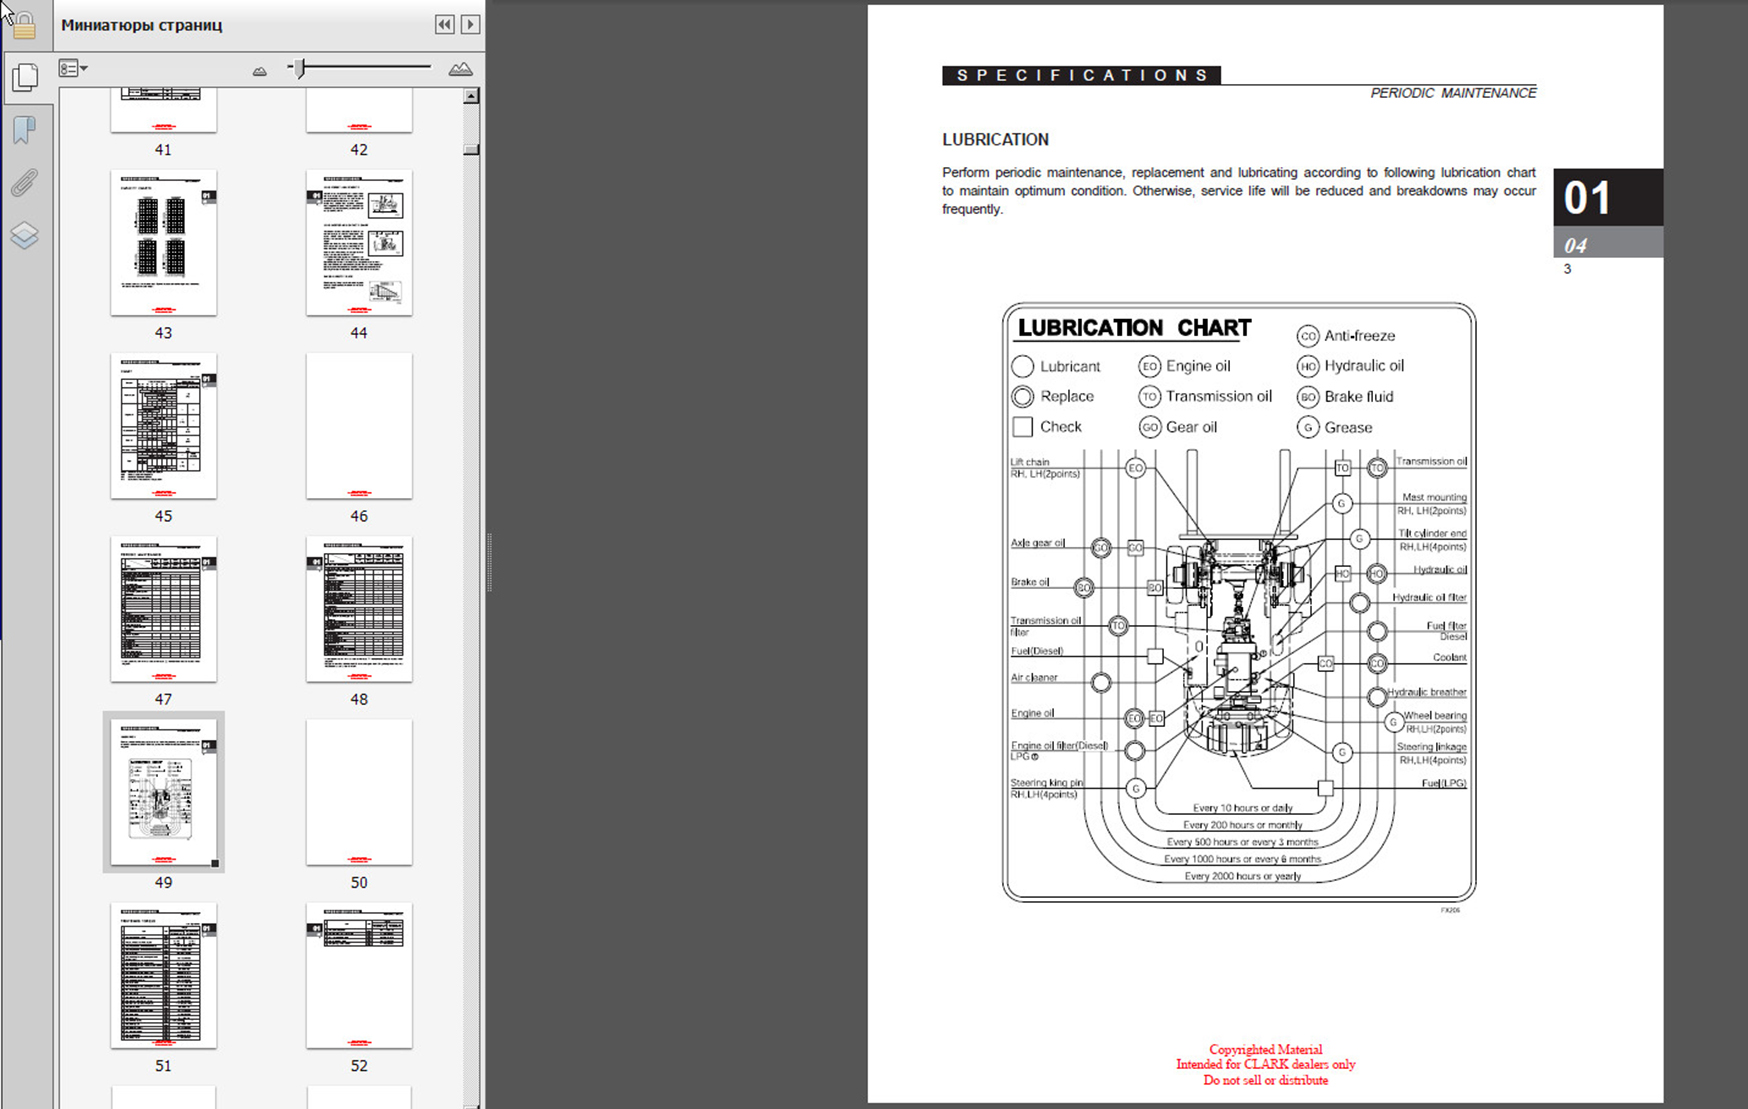This screenshot has width=1748, height=1109.
Task: Click the thumbnail size slider handle
Action: tap(299, 68)
